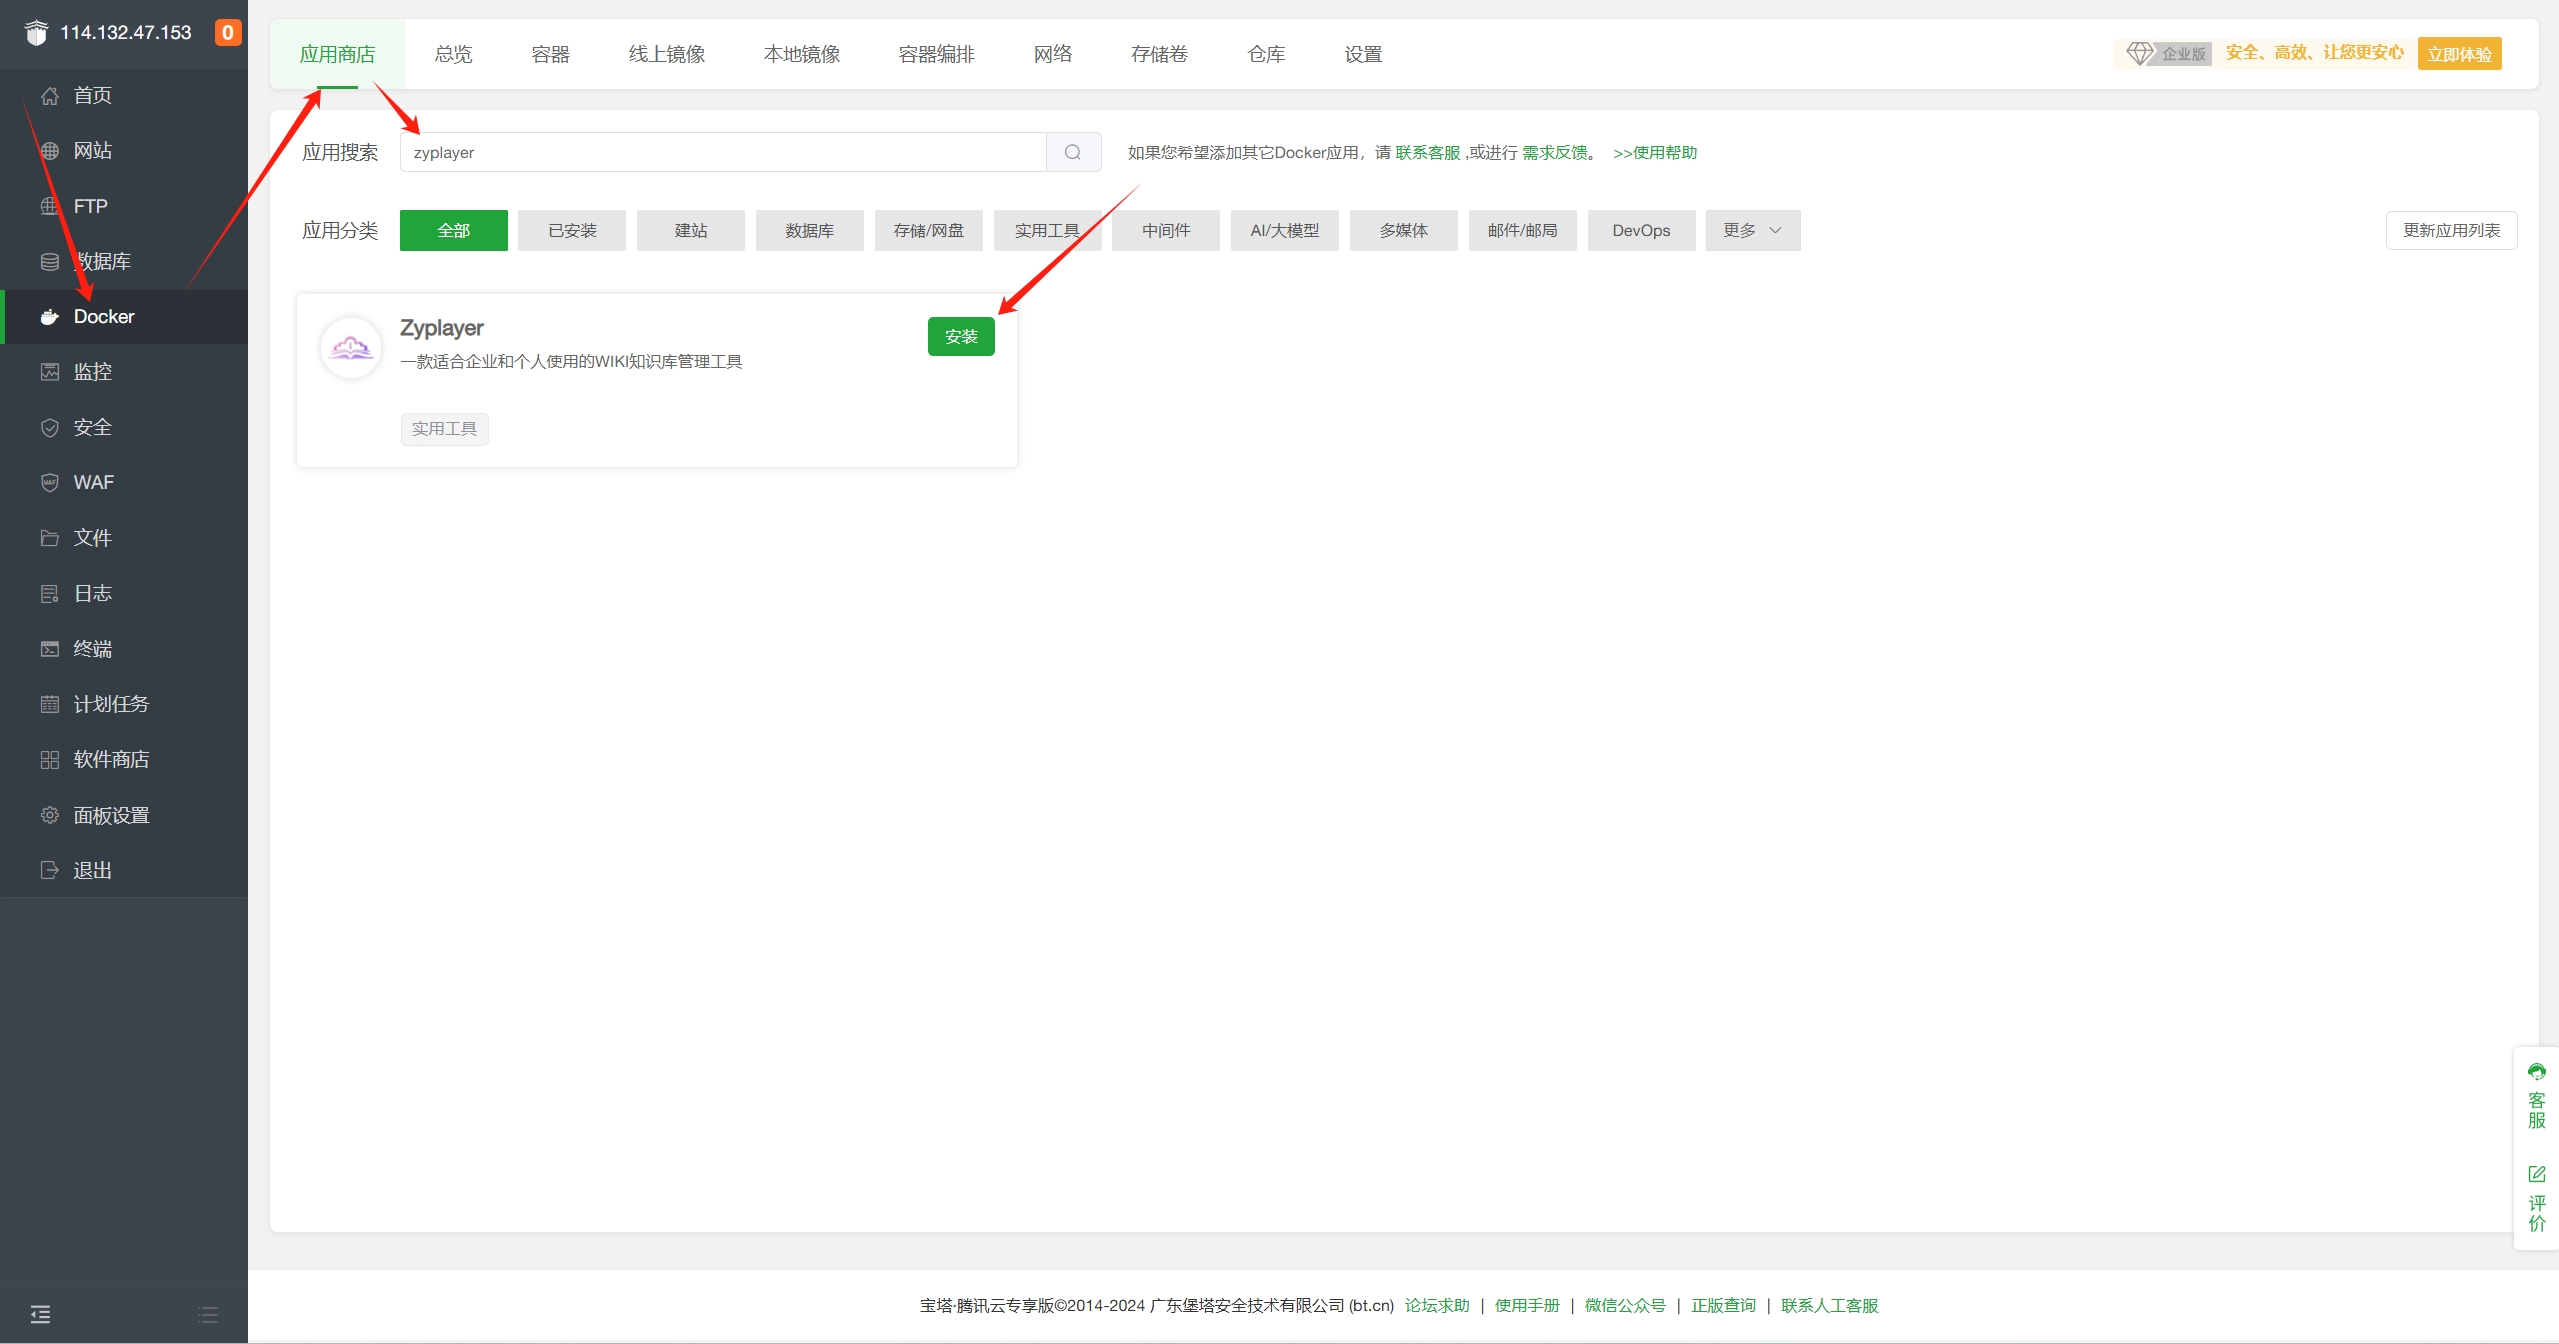Screen dimensions: 2559x1344
Task: Click the panel logo beside IP address
Action: [36, 33]
